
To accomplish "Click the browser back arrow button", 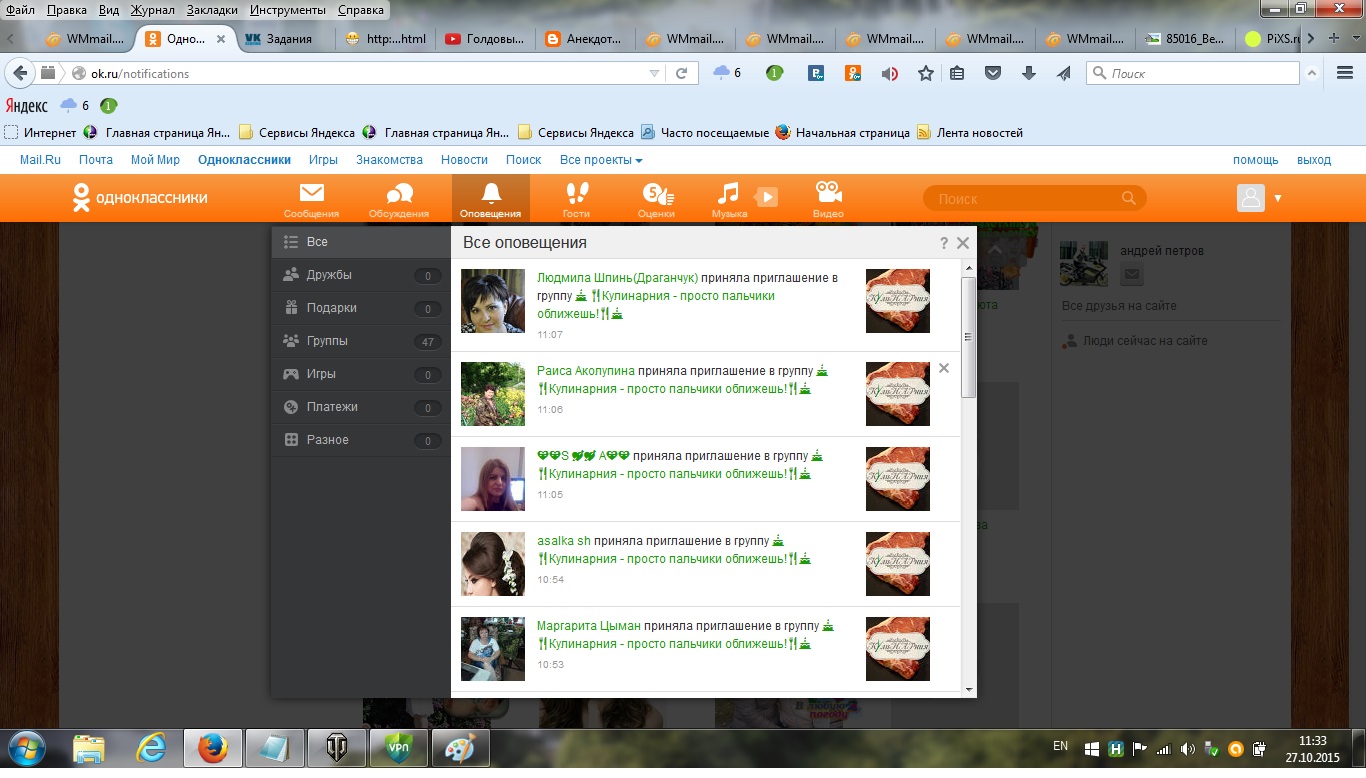I will (x=20, y=73).
